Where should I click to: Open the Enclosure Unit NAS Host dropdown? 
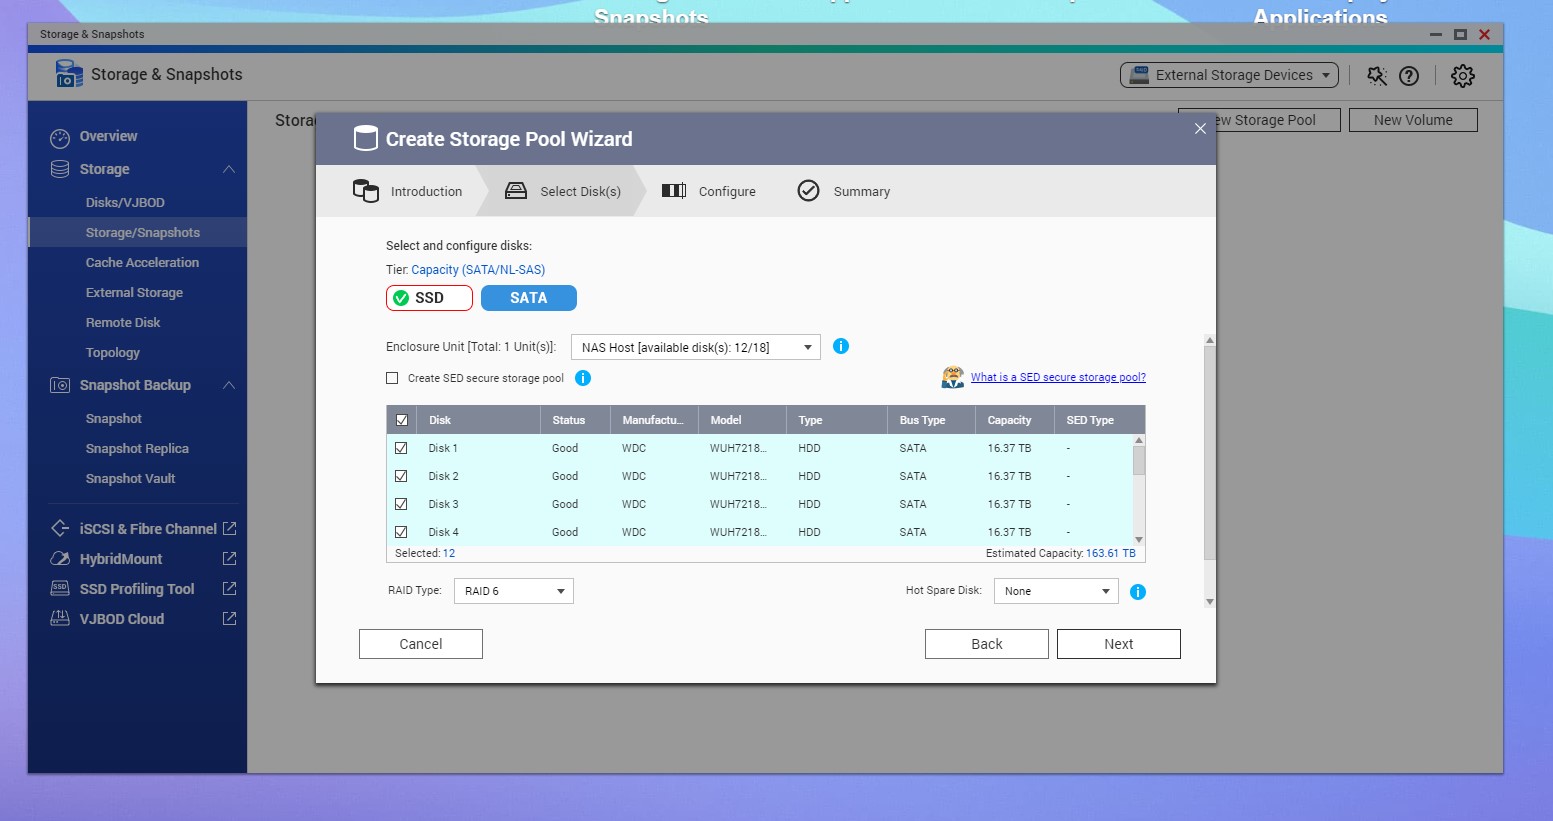pos(695,347)
